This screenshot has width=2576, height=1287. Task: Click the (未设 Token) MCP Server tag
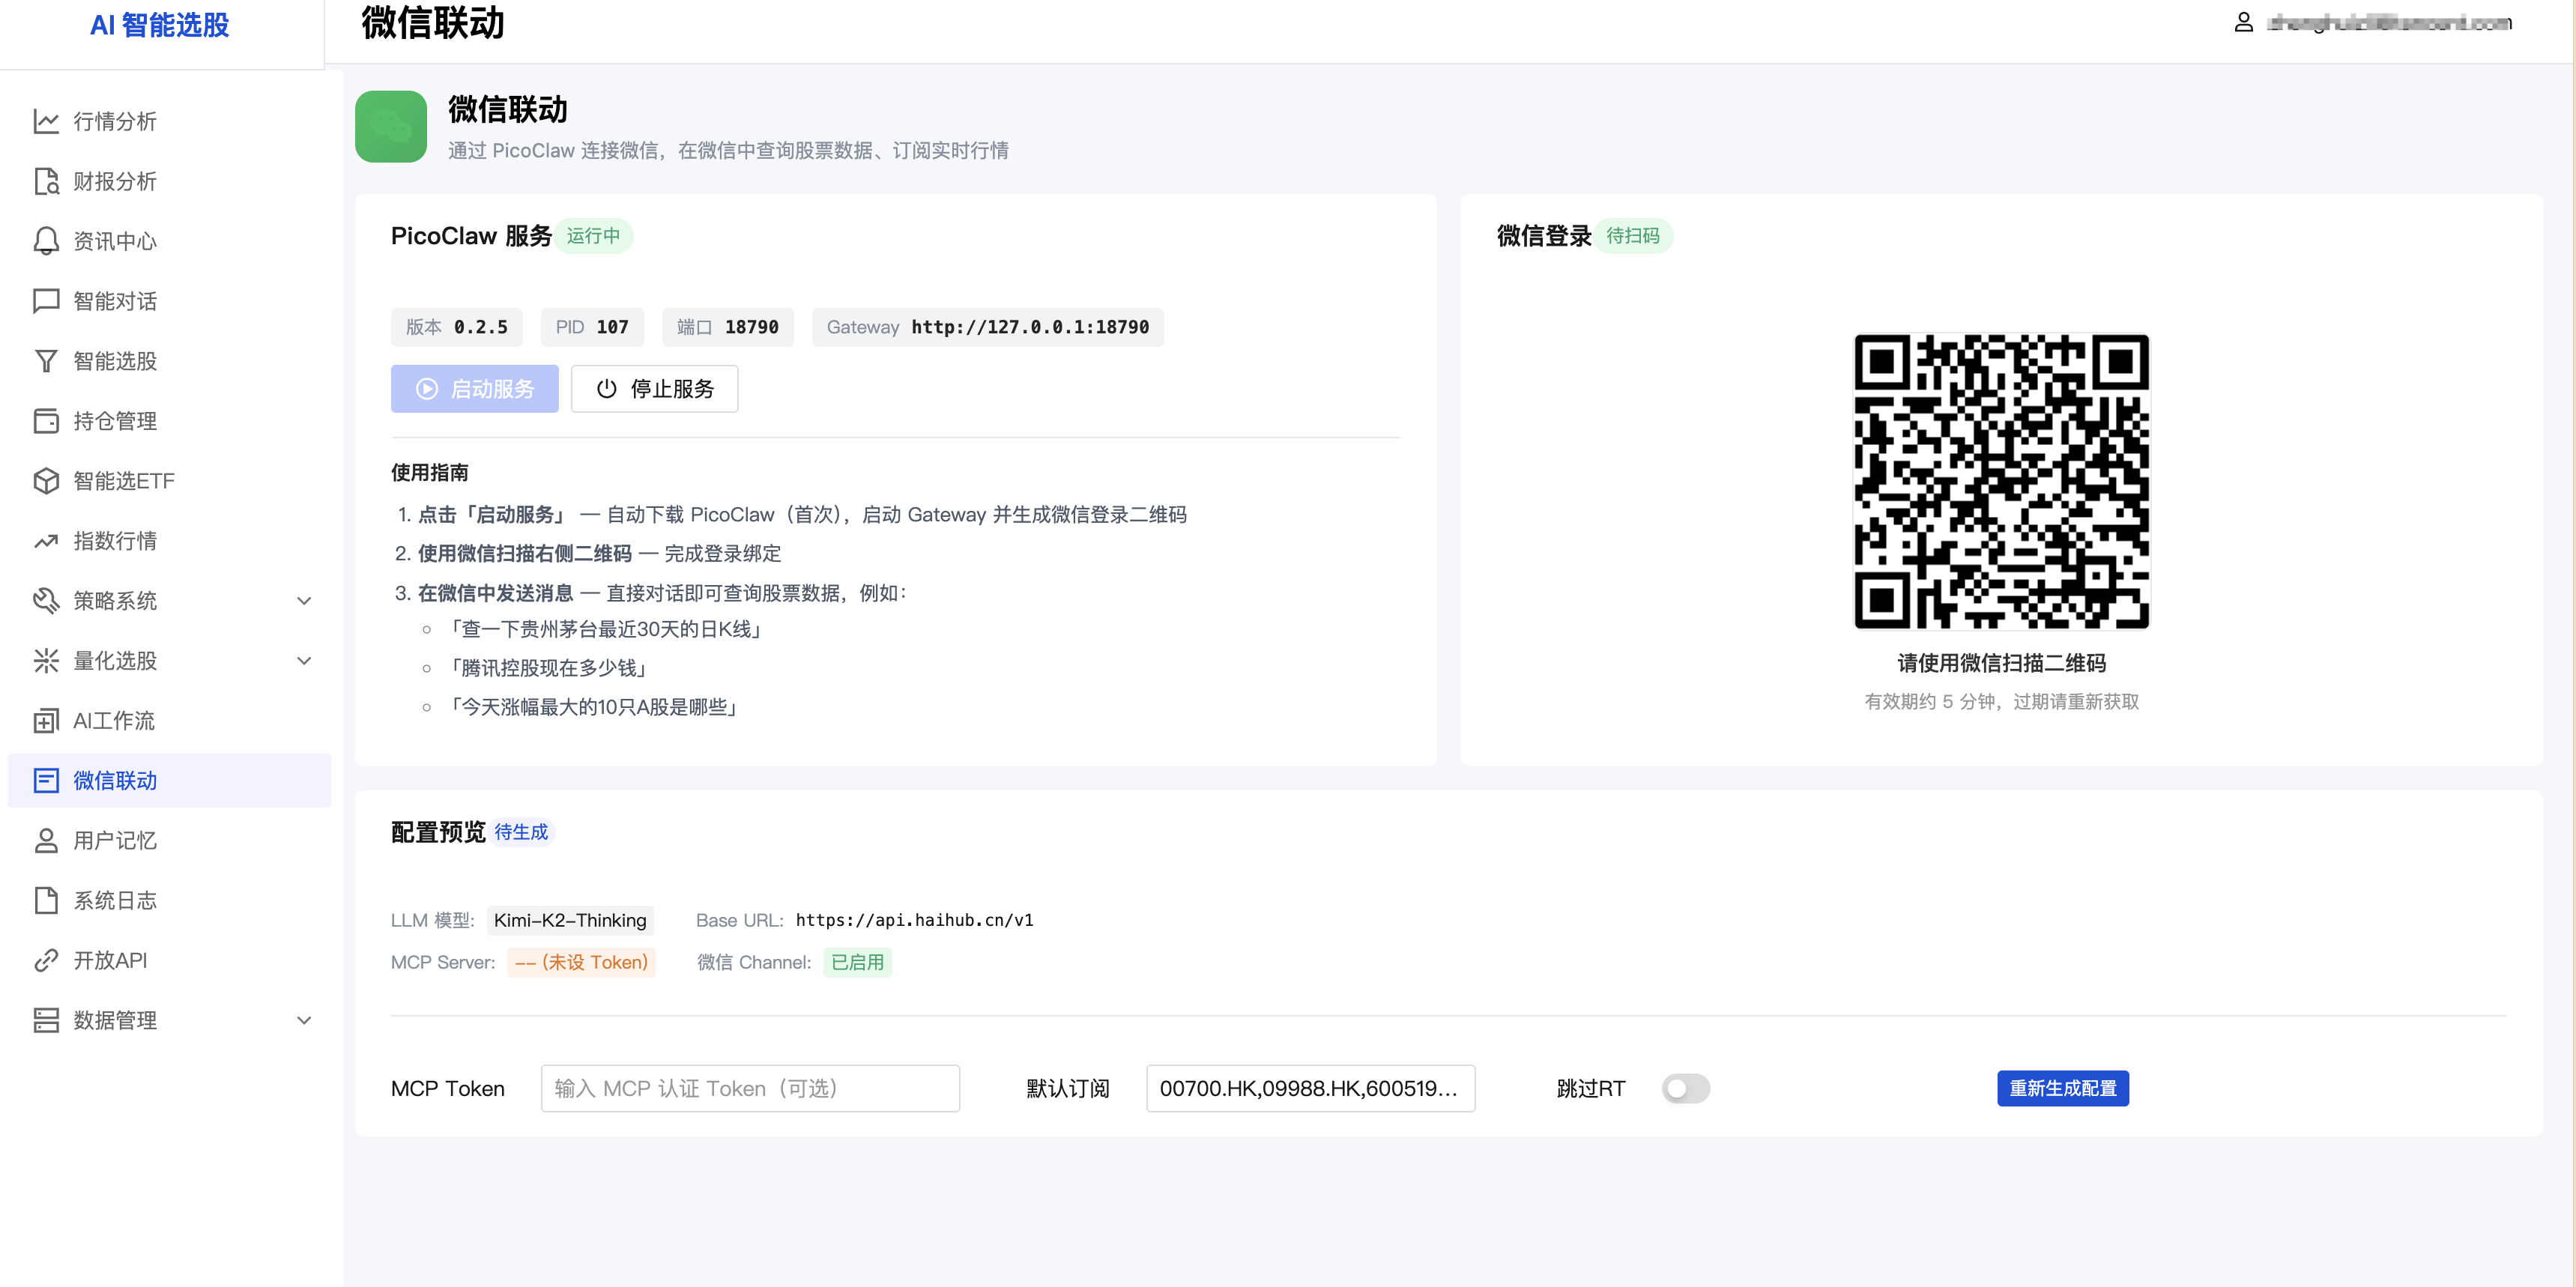click(x=581, y=963)
